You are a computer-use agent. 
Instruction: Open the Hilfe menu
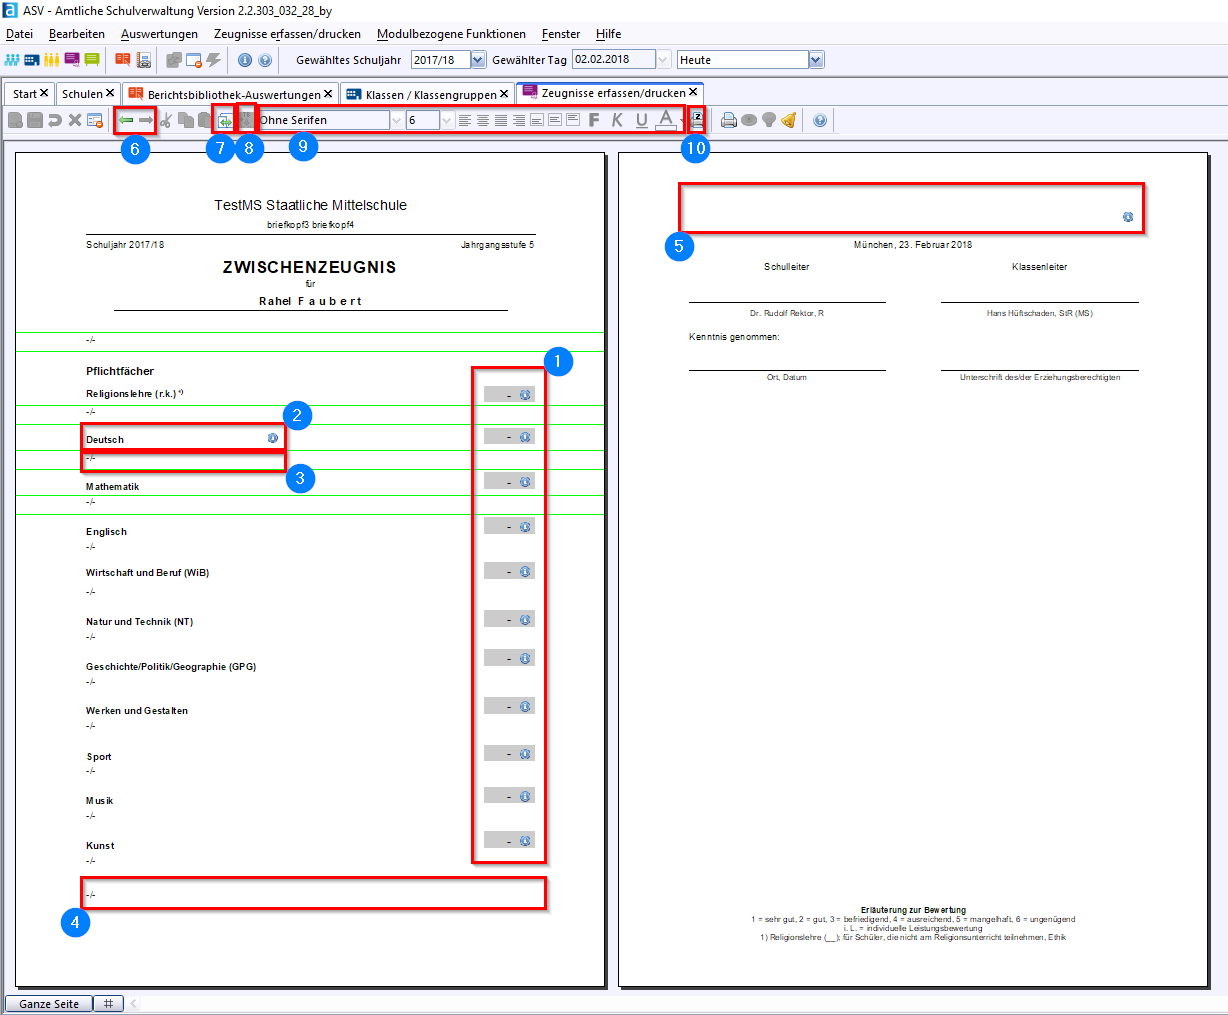608,34
